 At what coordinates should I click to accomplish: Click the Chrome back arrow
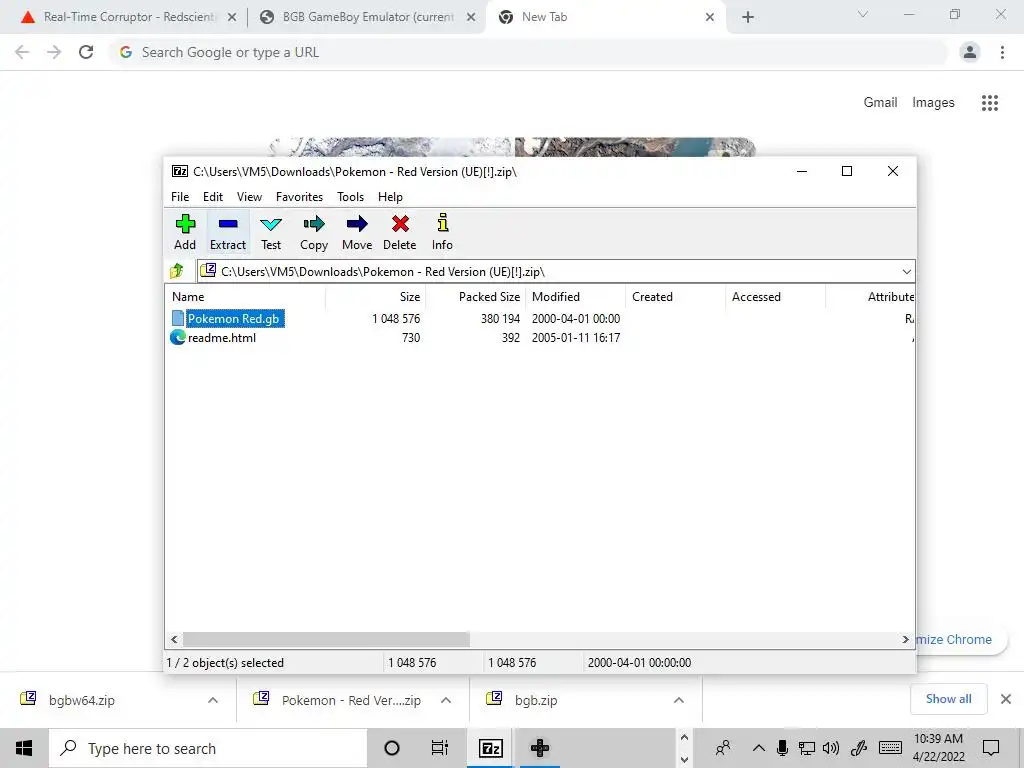click(x=22, y=52)
